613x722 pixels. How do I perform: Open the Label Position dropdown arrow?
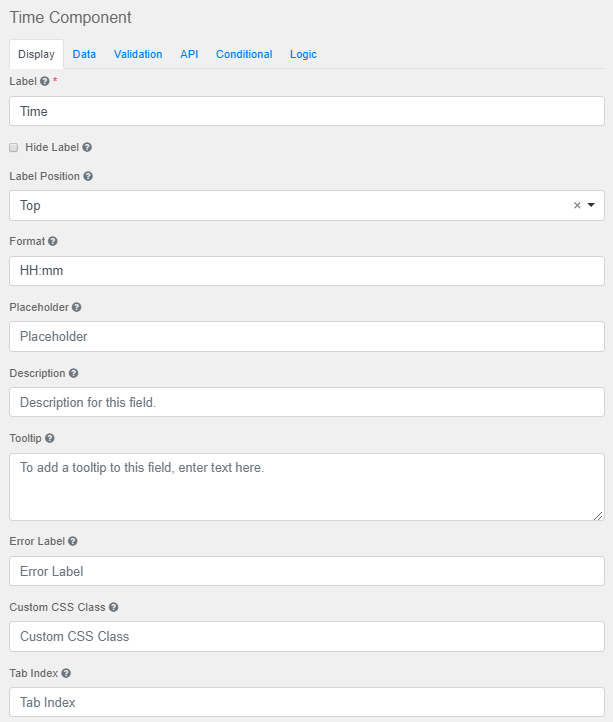tap(591, 205)
